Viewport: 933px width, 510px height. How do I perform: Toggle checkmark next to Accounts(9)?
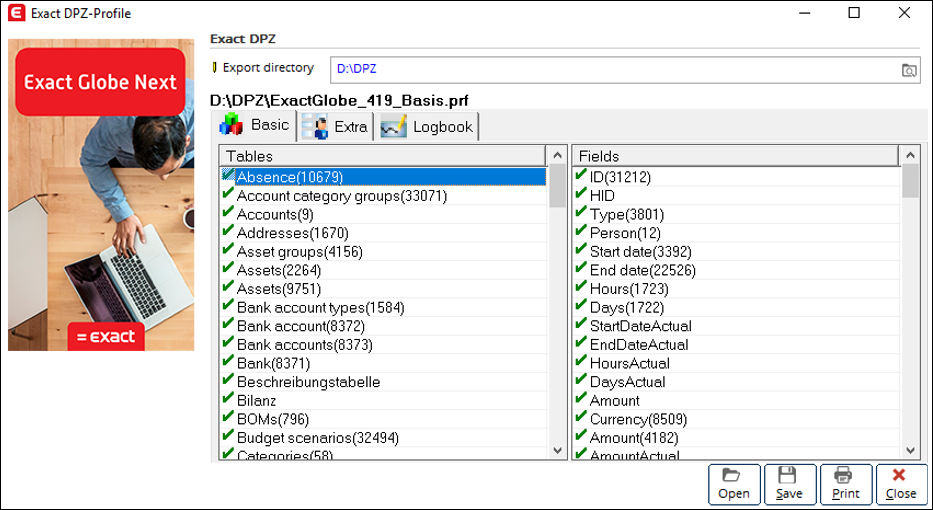coord(228,212)
